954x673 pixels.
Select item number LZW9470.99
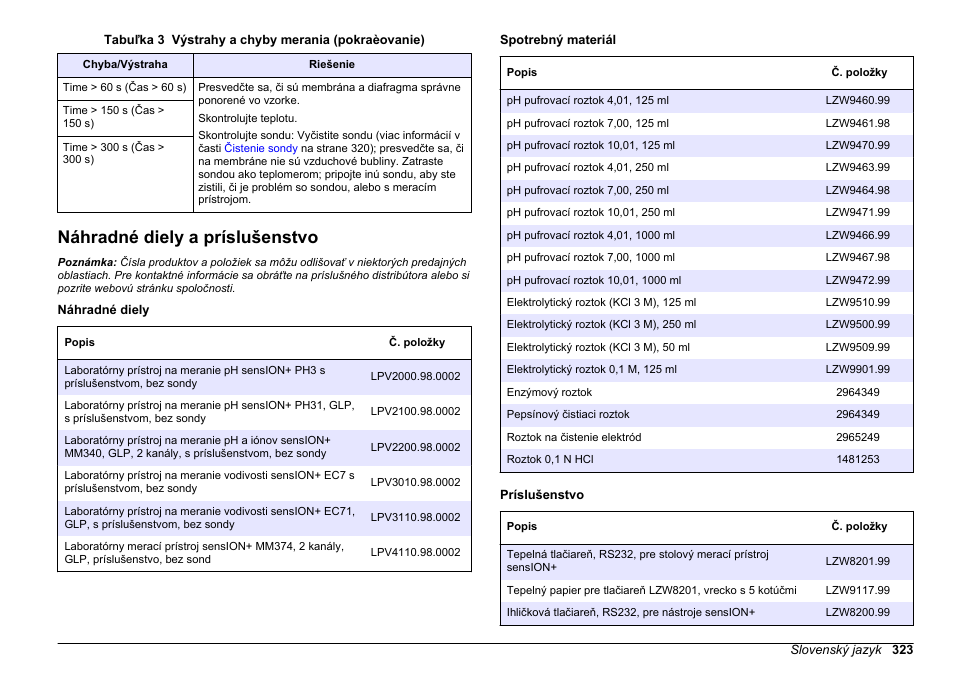[858, 145]
